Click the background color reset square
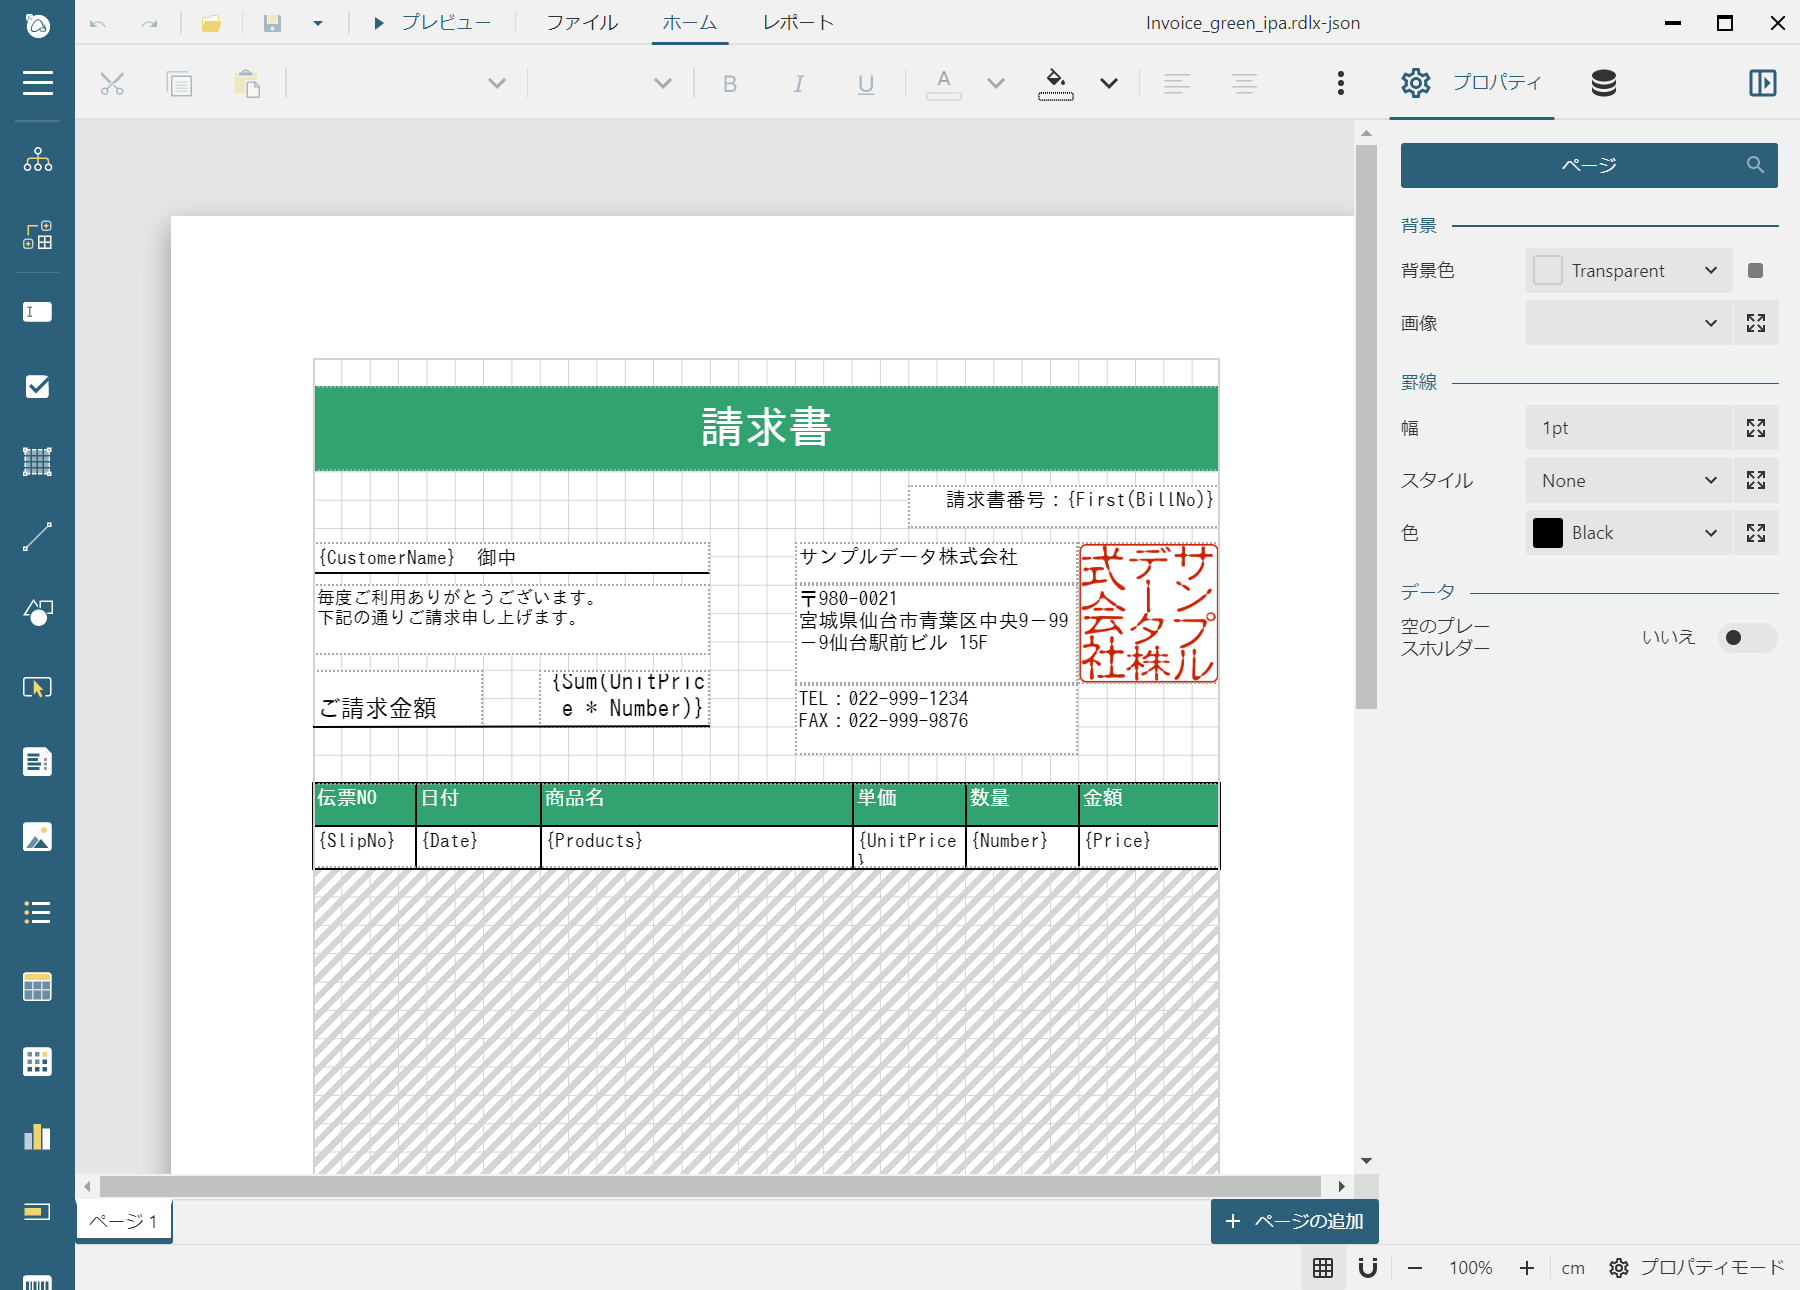Screen dimensions: 1800x1290 pyautogui.click(x=1755, y=270)
